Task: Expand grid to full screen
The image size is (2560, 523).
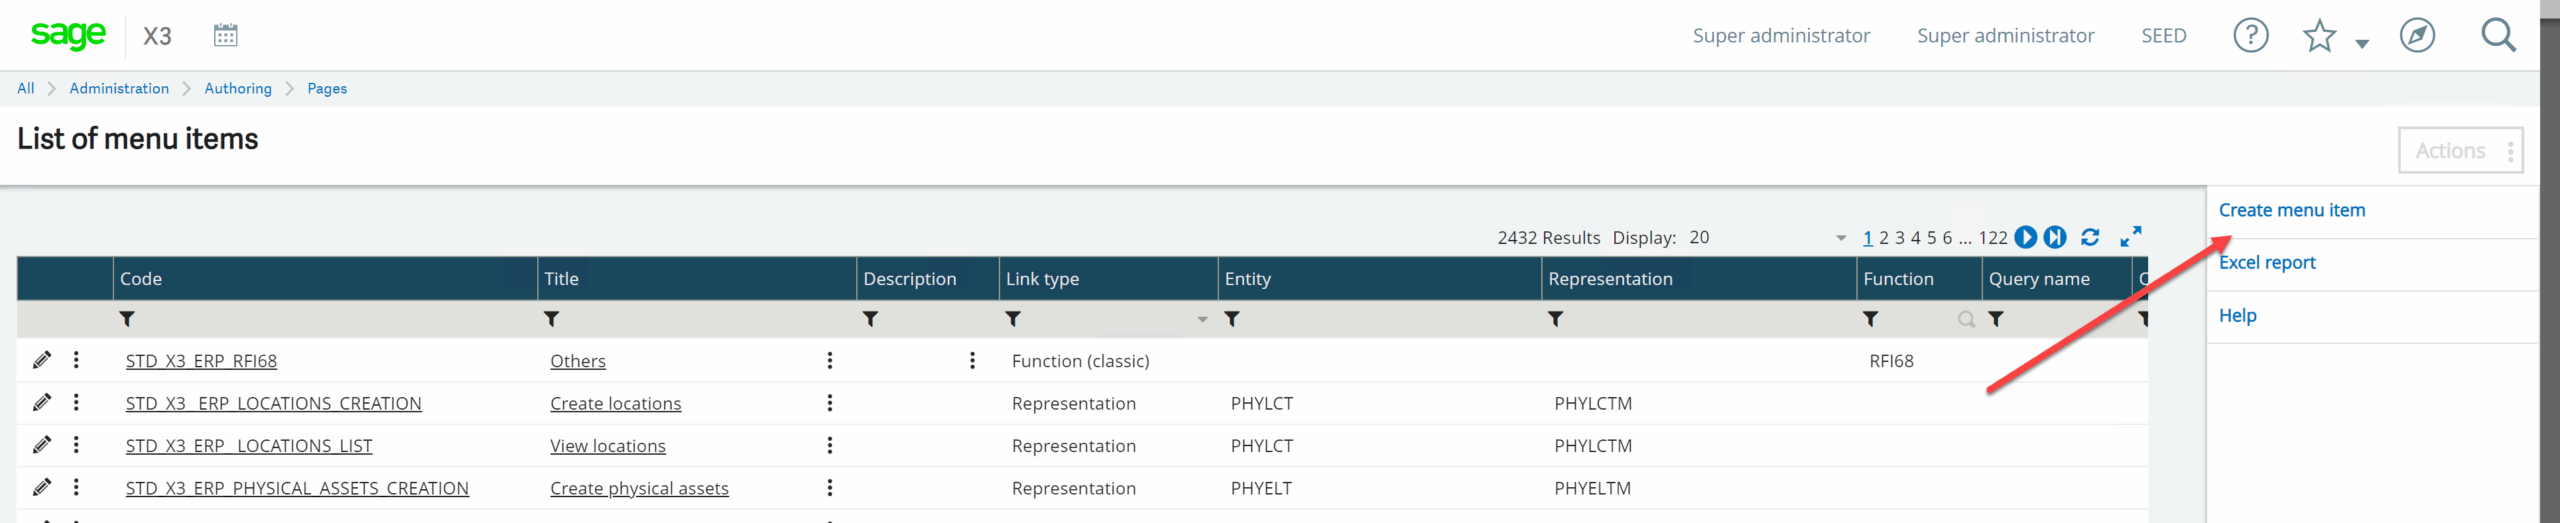Action: 2131,236
